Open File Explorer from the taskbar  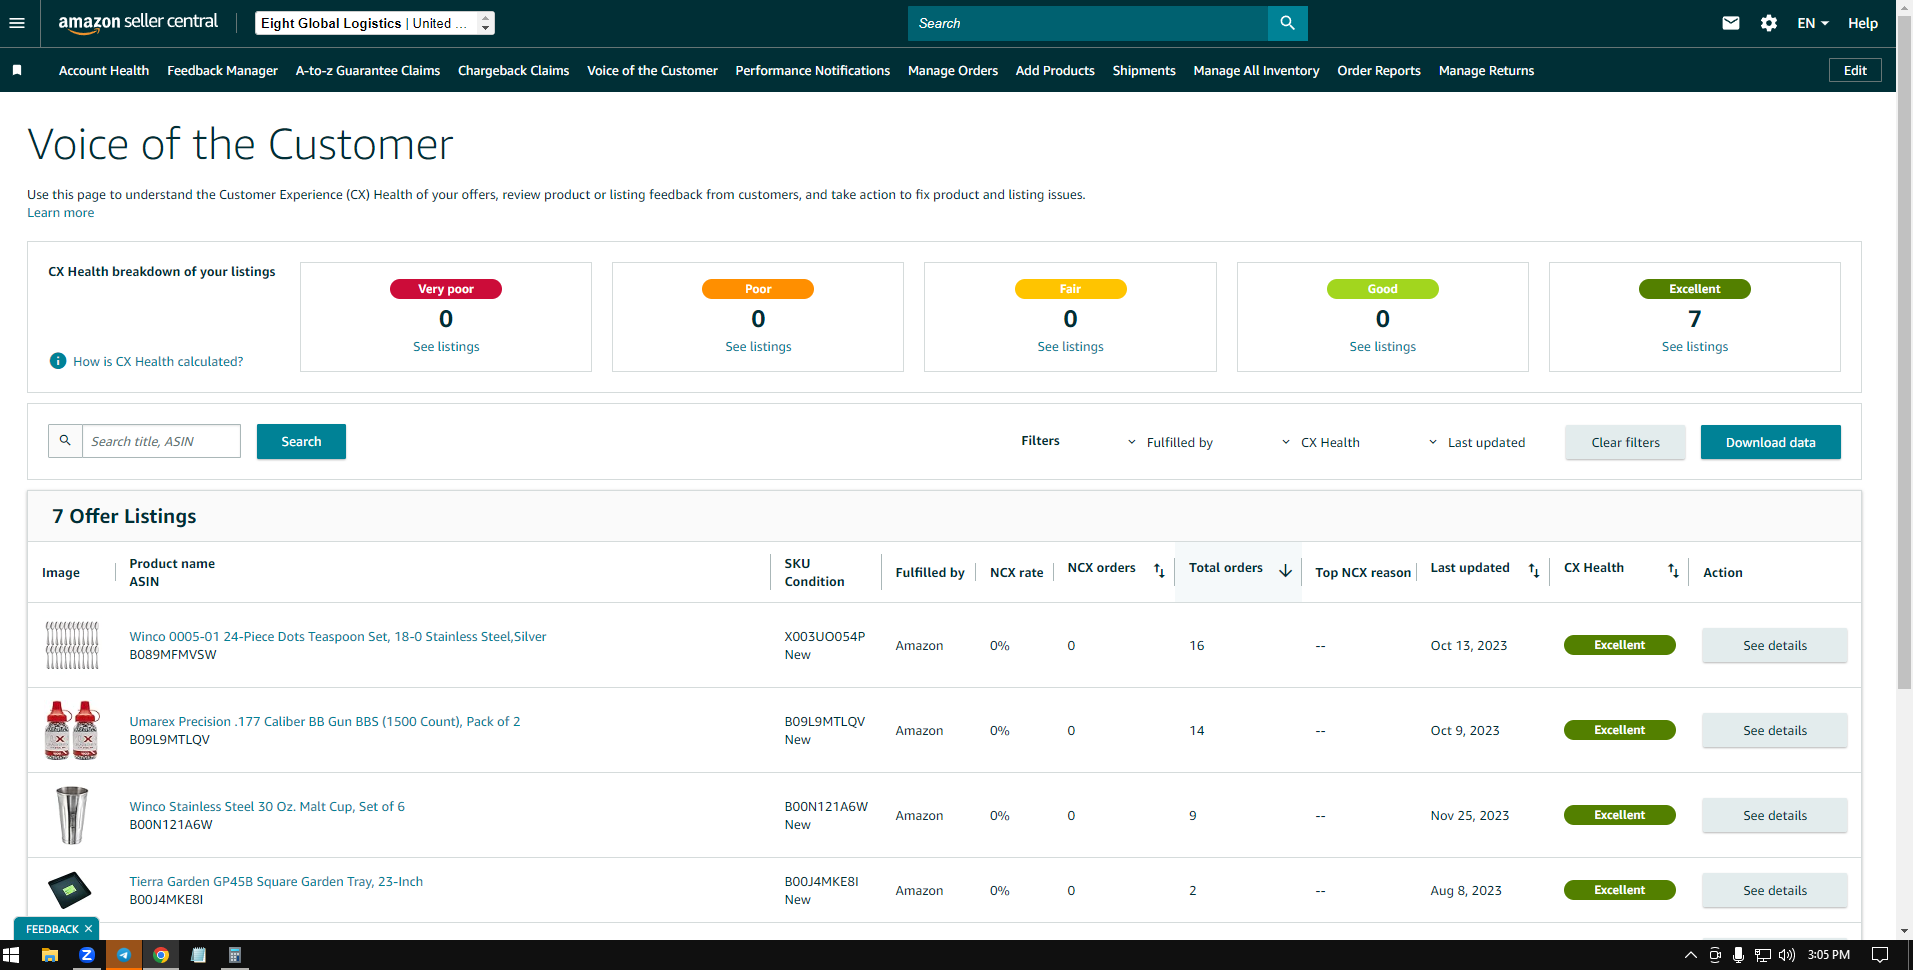[x=49, y=955]
